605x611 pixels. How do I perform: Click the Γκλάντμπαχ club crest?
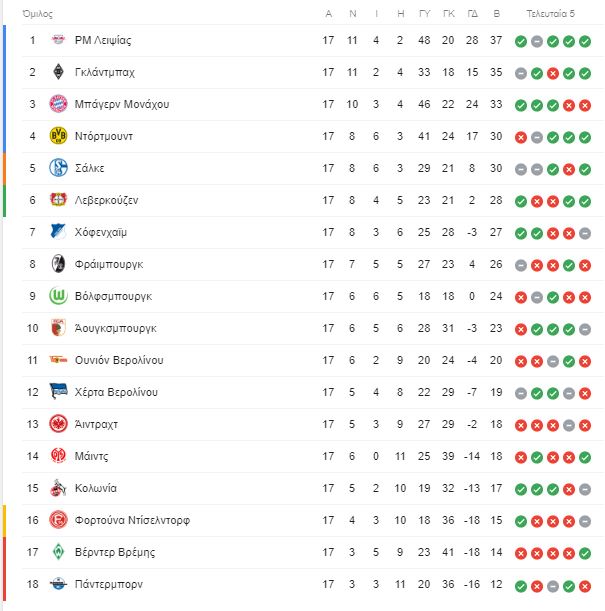(x=58, y=72)
